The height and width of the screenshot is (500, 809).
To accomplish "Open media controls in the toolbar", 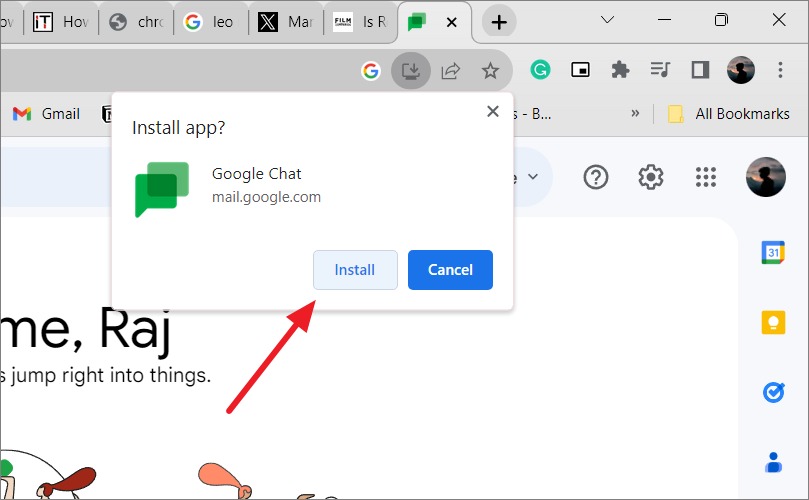I will [x=660, y=69].
